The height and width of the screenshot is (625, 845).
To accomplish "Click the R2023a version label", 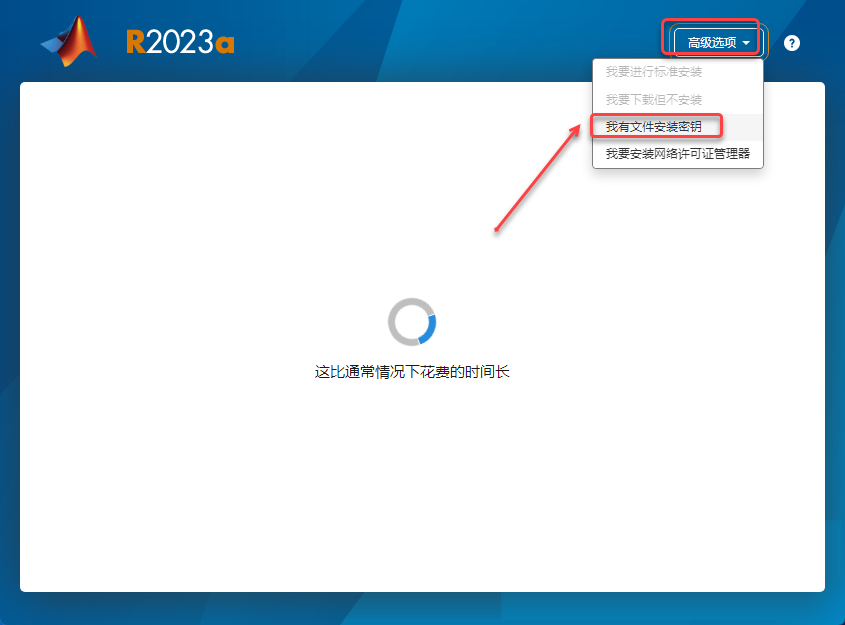I will tap(178, 42).
